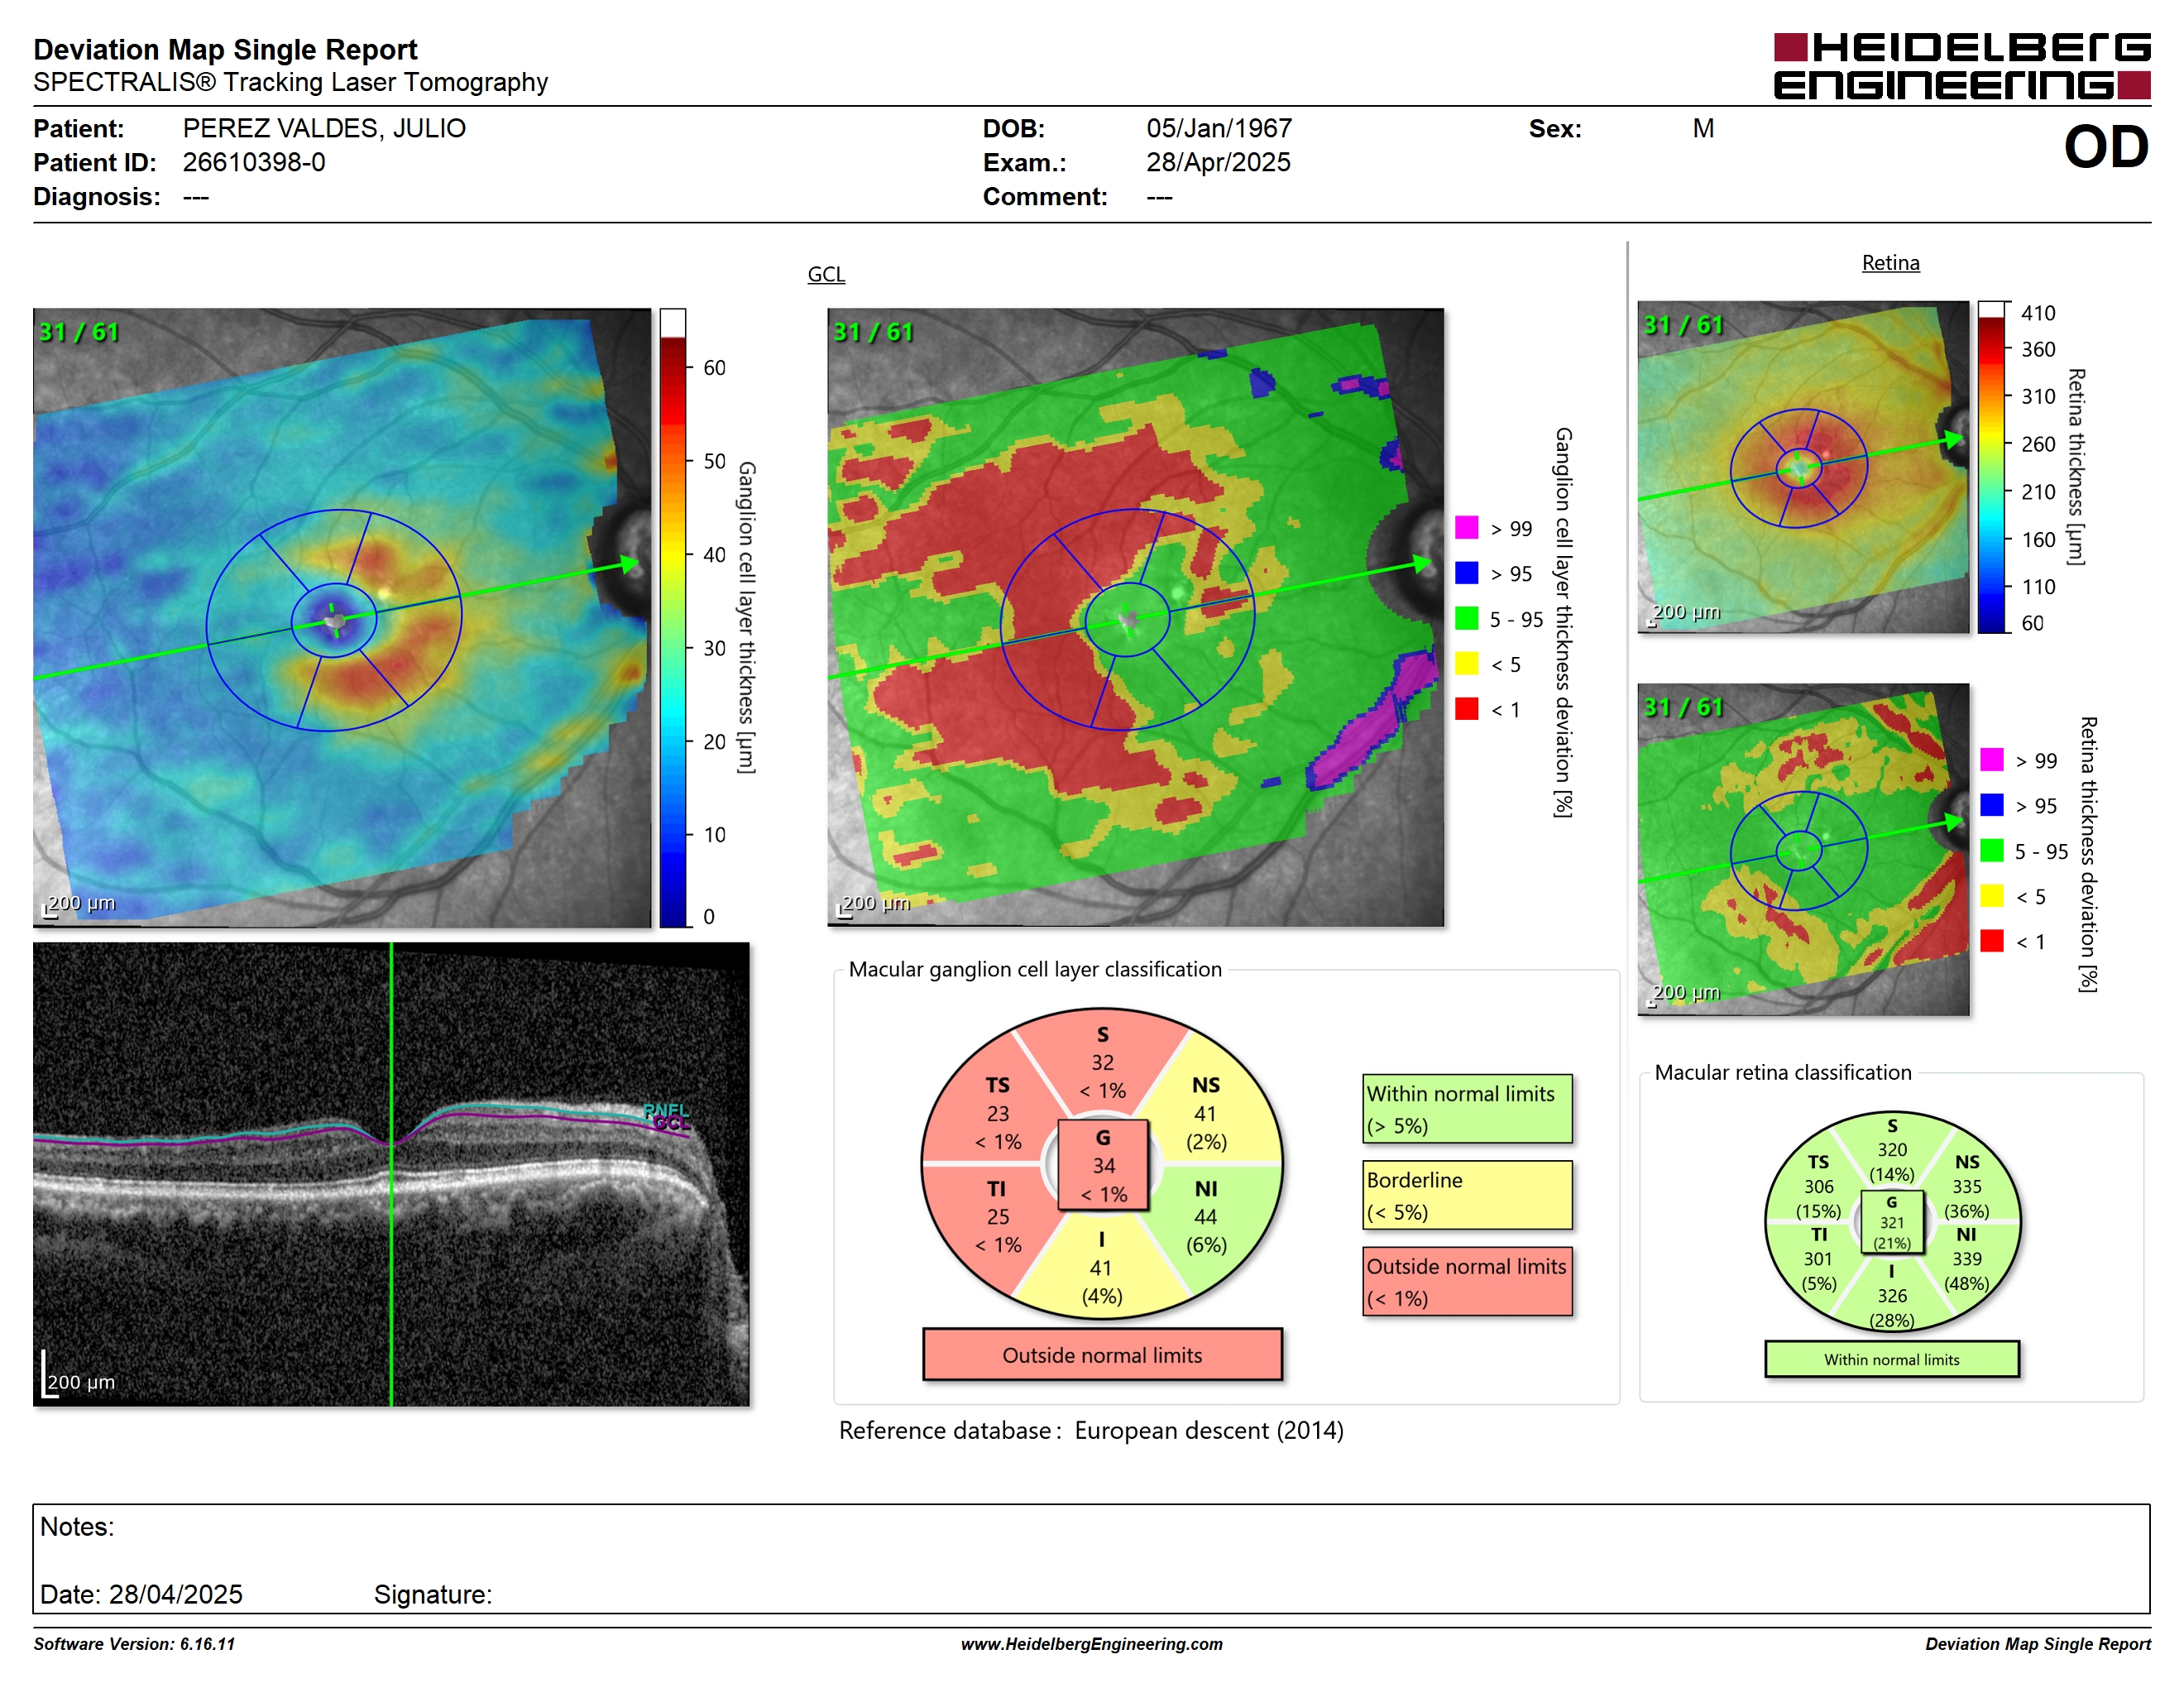Select the retina TI sector value 301
The image size is (2184, 1688).
coord(1818,1259)
